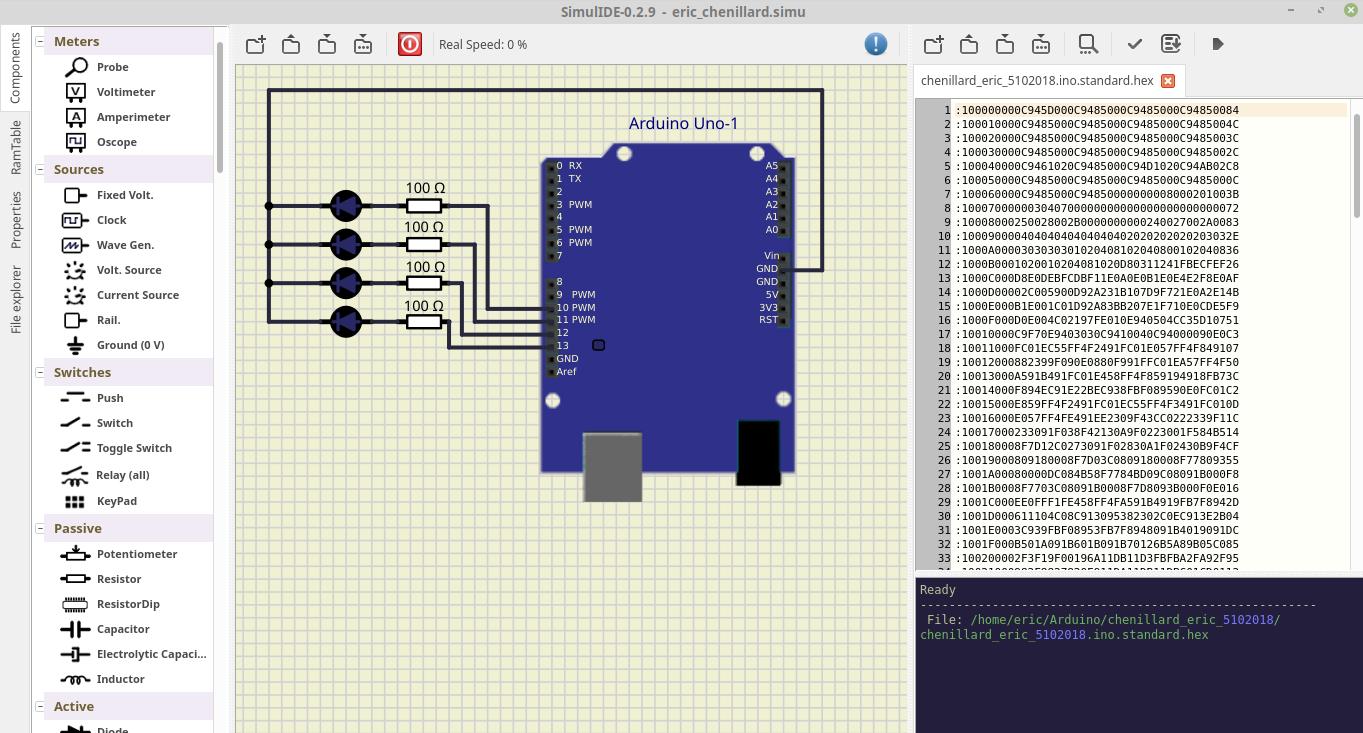Open a circuit file

pyautogui.click(x=291, y=44)
